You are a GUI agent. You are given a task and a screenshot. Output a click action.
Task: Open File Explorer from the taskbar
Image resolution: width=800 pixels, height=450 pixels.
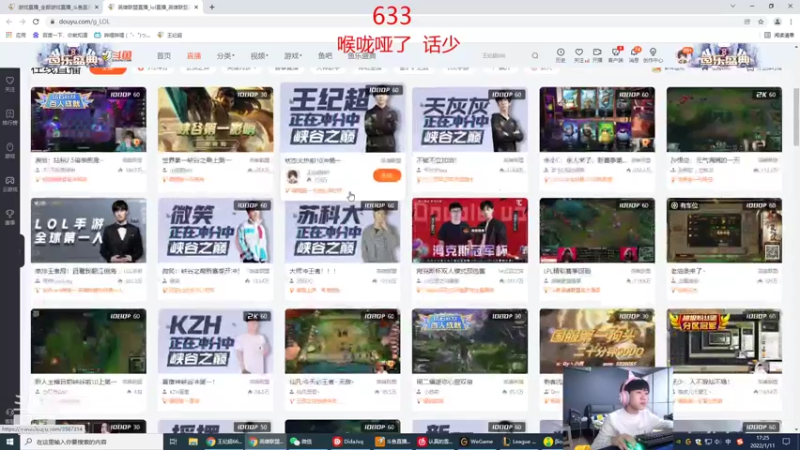(x=193, y=441)
